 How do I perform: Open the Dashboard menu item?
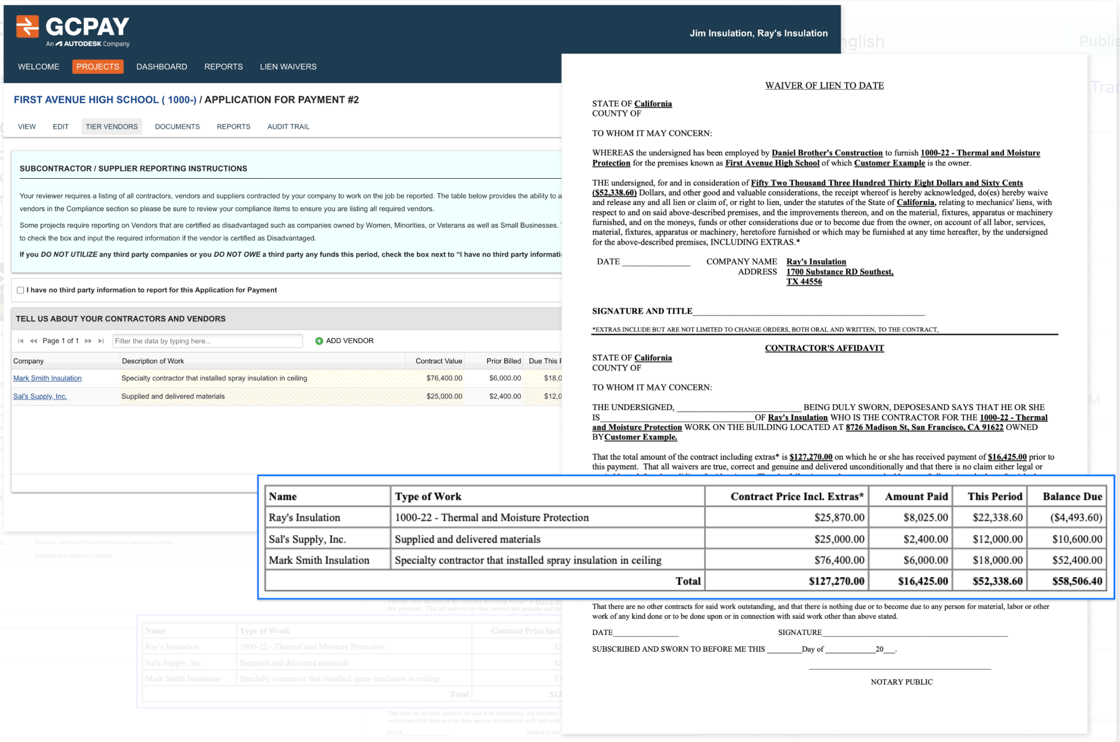click(x=161, y=67)
